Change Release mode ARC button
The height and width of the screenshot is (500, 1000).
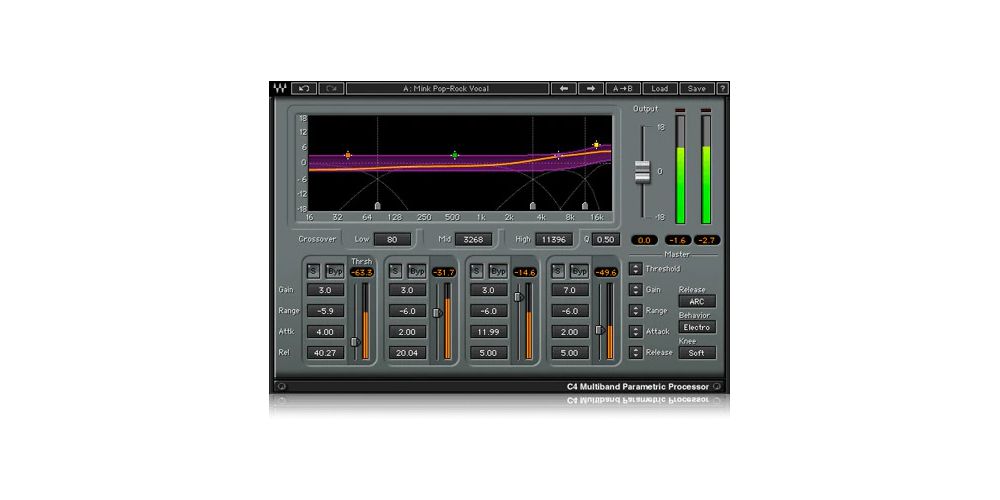pyautogui.click(x=697, y=301)
